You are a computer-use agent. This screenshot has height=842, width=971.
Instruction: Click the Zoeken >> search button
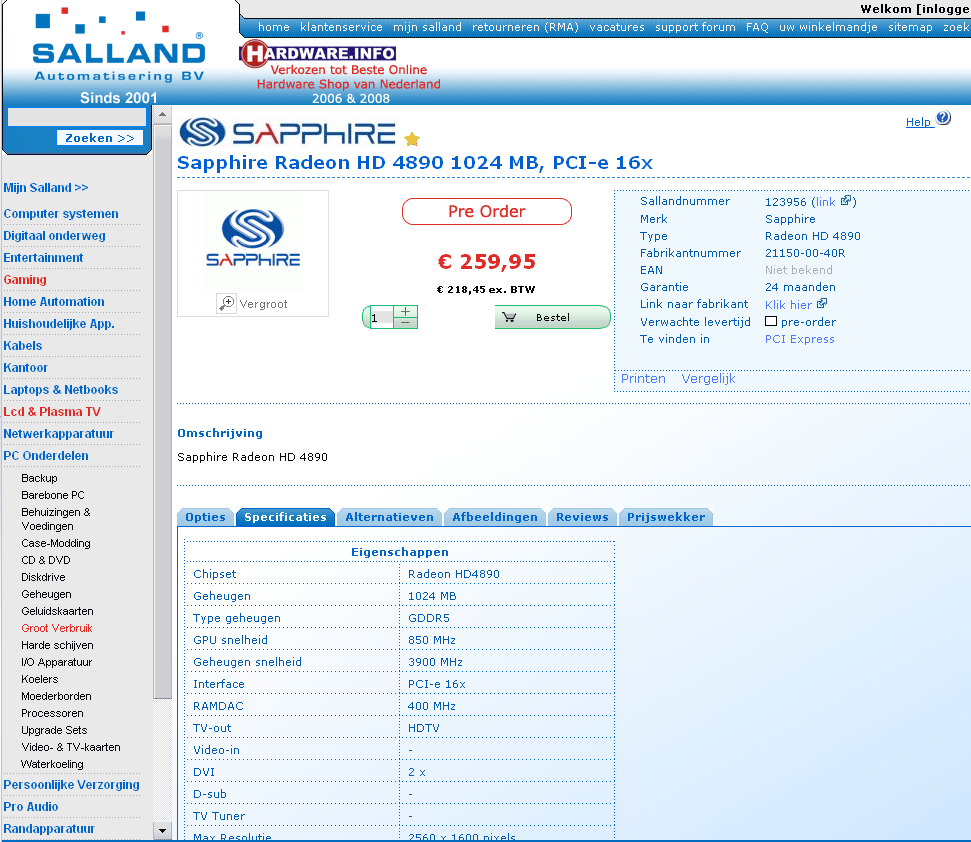(100, 137)
